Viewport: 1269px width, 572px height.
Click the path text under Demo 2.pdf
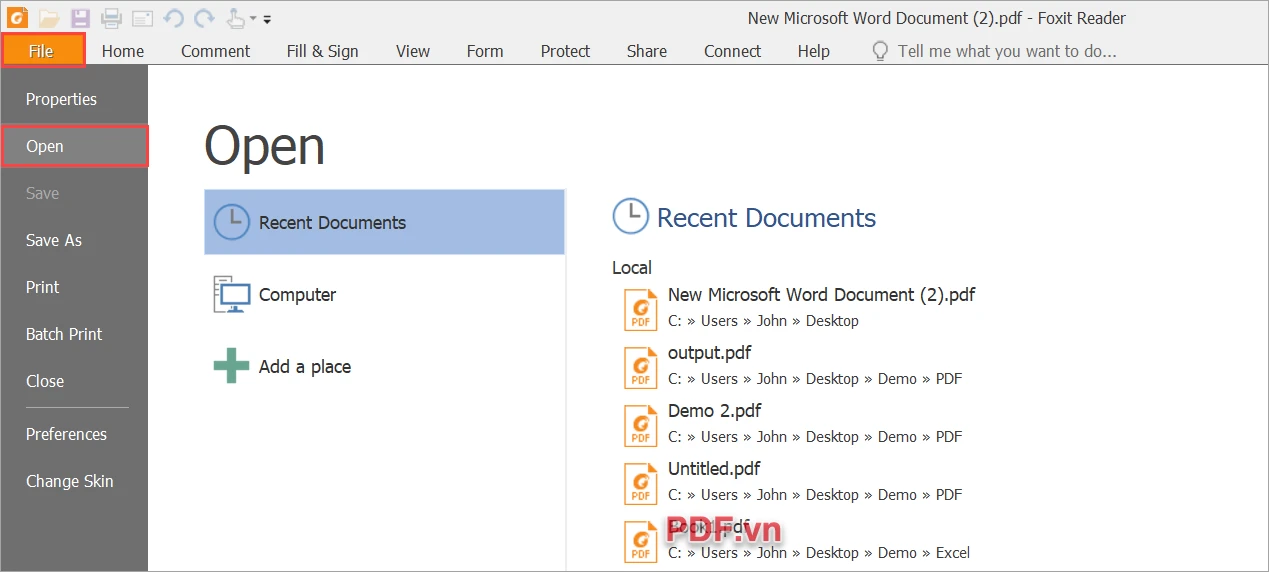coord(815,437)
